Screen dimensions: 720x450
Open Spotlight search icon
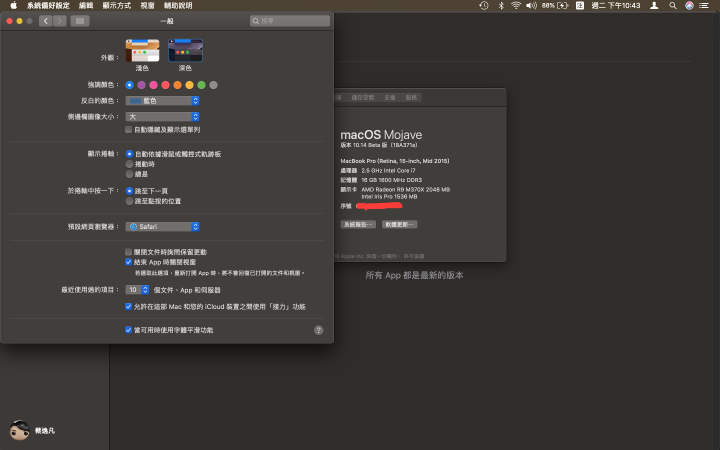click(673, 6)
